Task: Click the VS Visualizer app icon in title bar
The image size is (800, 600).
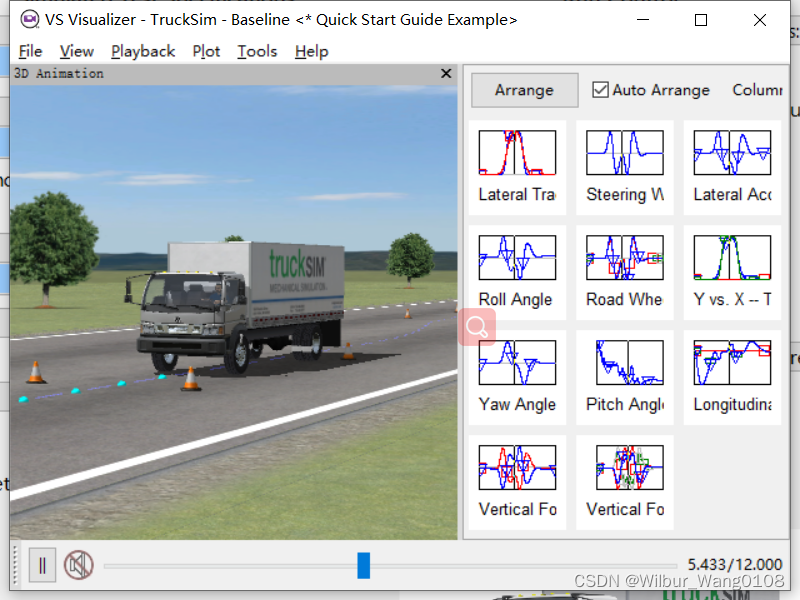Action: pyautogui.click(x=30, y=20)
